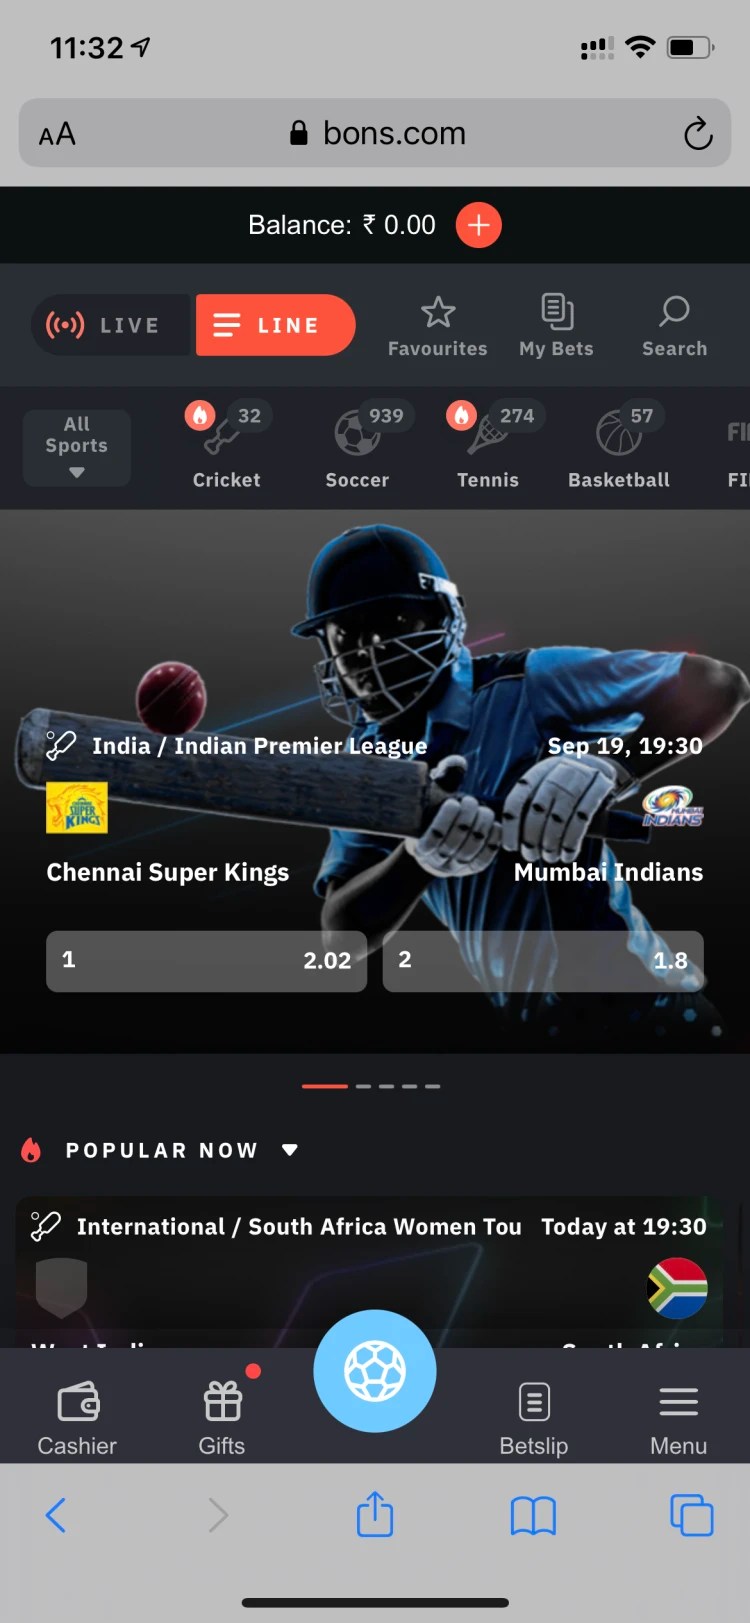Expand the All Sports dropdown

[x=77, y=447]
